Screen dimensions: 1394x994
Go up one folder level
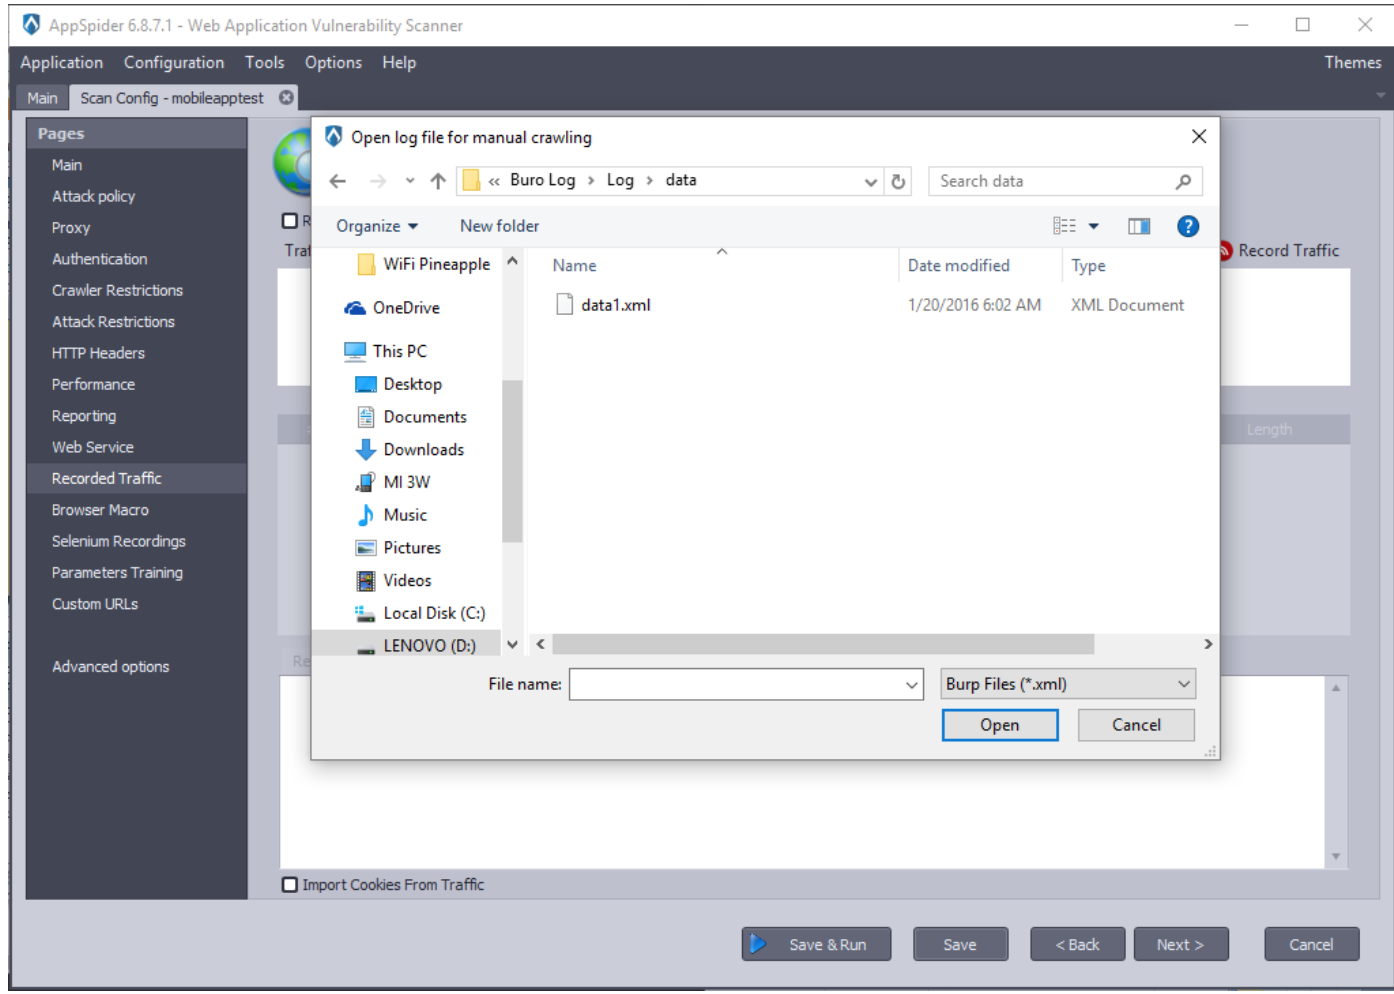coord(438,181)
